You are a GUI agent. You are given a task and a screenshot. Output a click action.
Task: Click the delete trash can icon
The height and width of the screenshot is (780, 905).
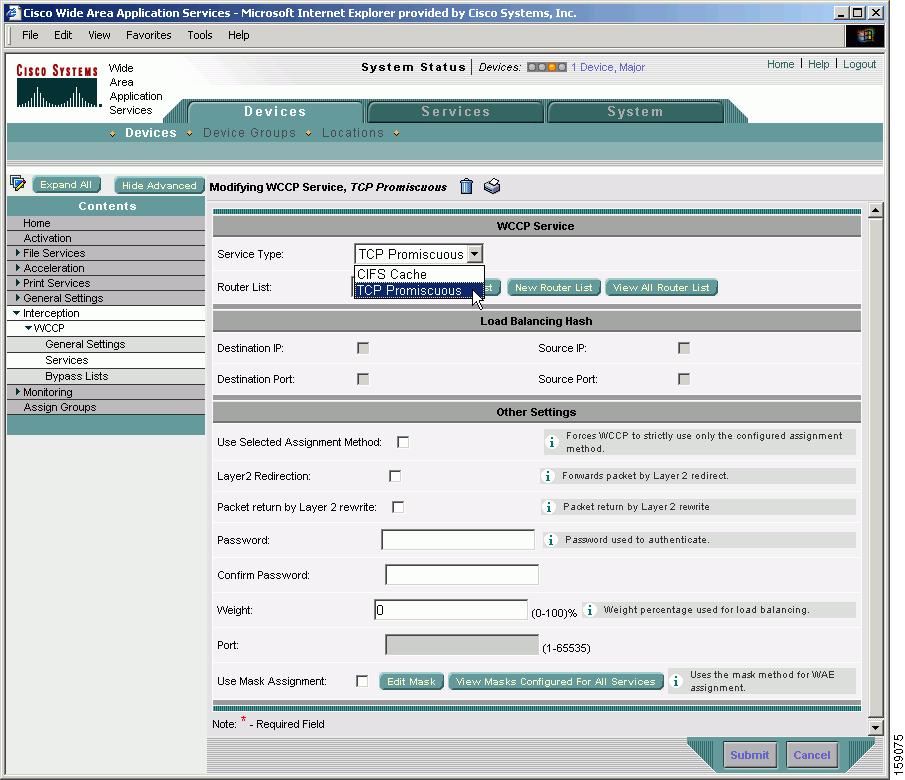(x=466, y=186)
